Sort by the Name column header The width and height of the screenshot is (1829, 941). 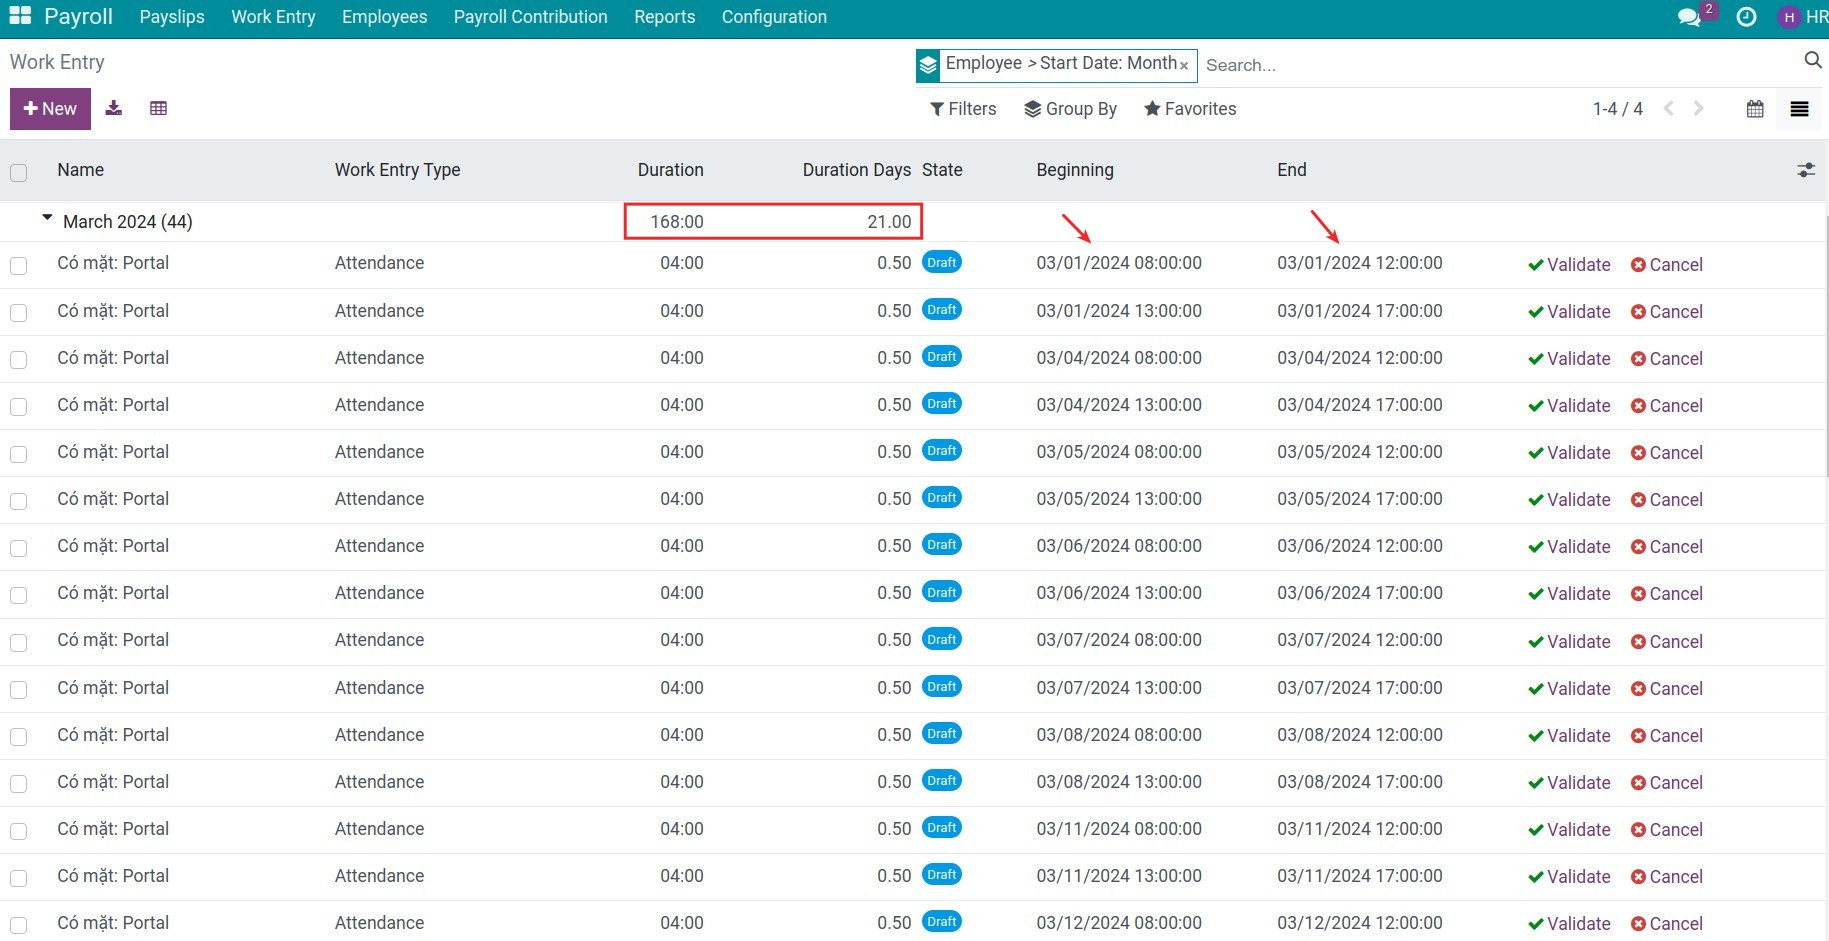tap(81, 170)
